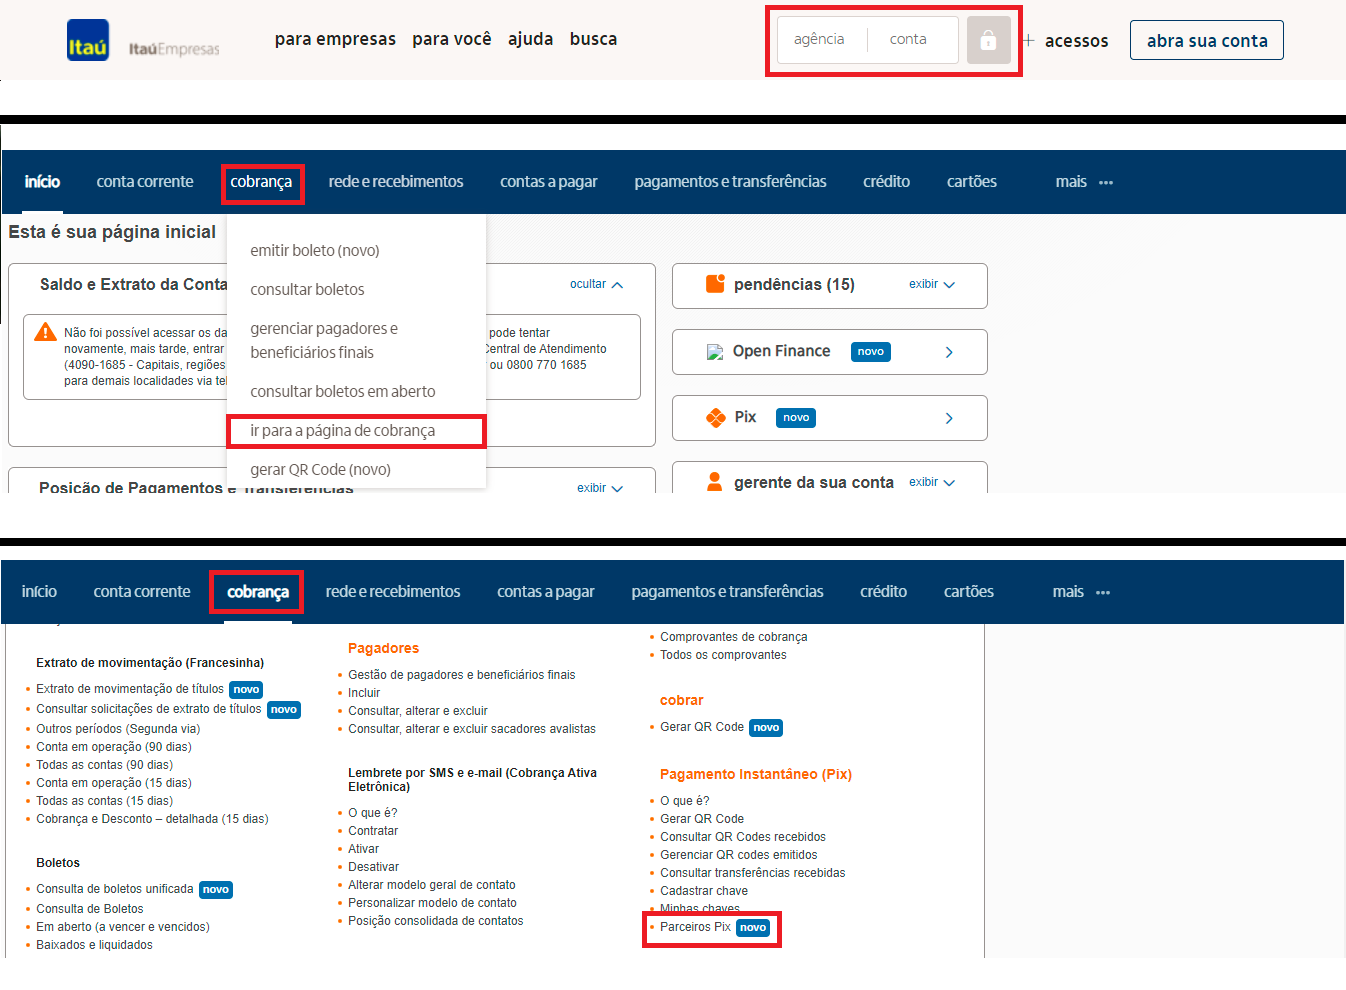Click the Open Finance icon
The height and width of the screenshot is (990, 1346).
(714, 352)
